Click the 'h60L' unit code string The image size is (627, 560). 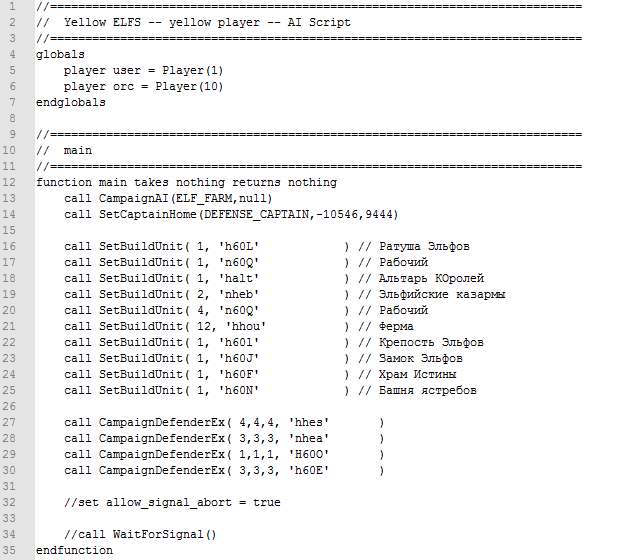239,246
